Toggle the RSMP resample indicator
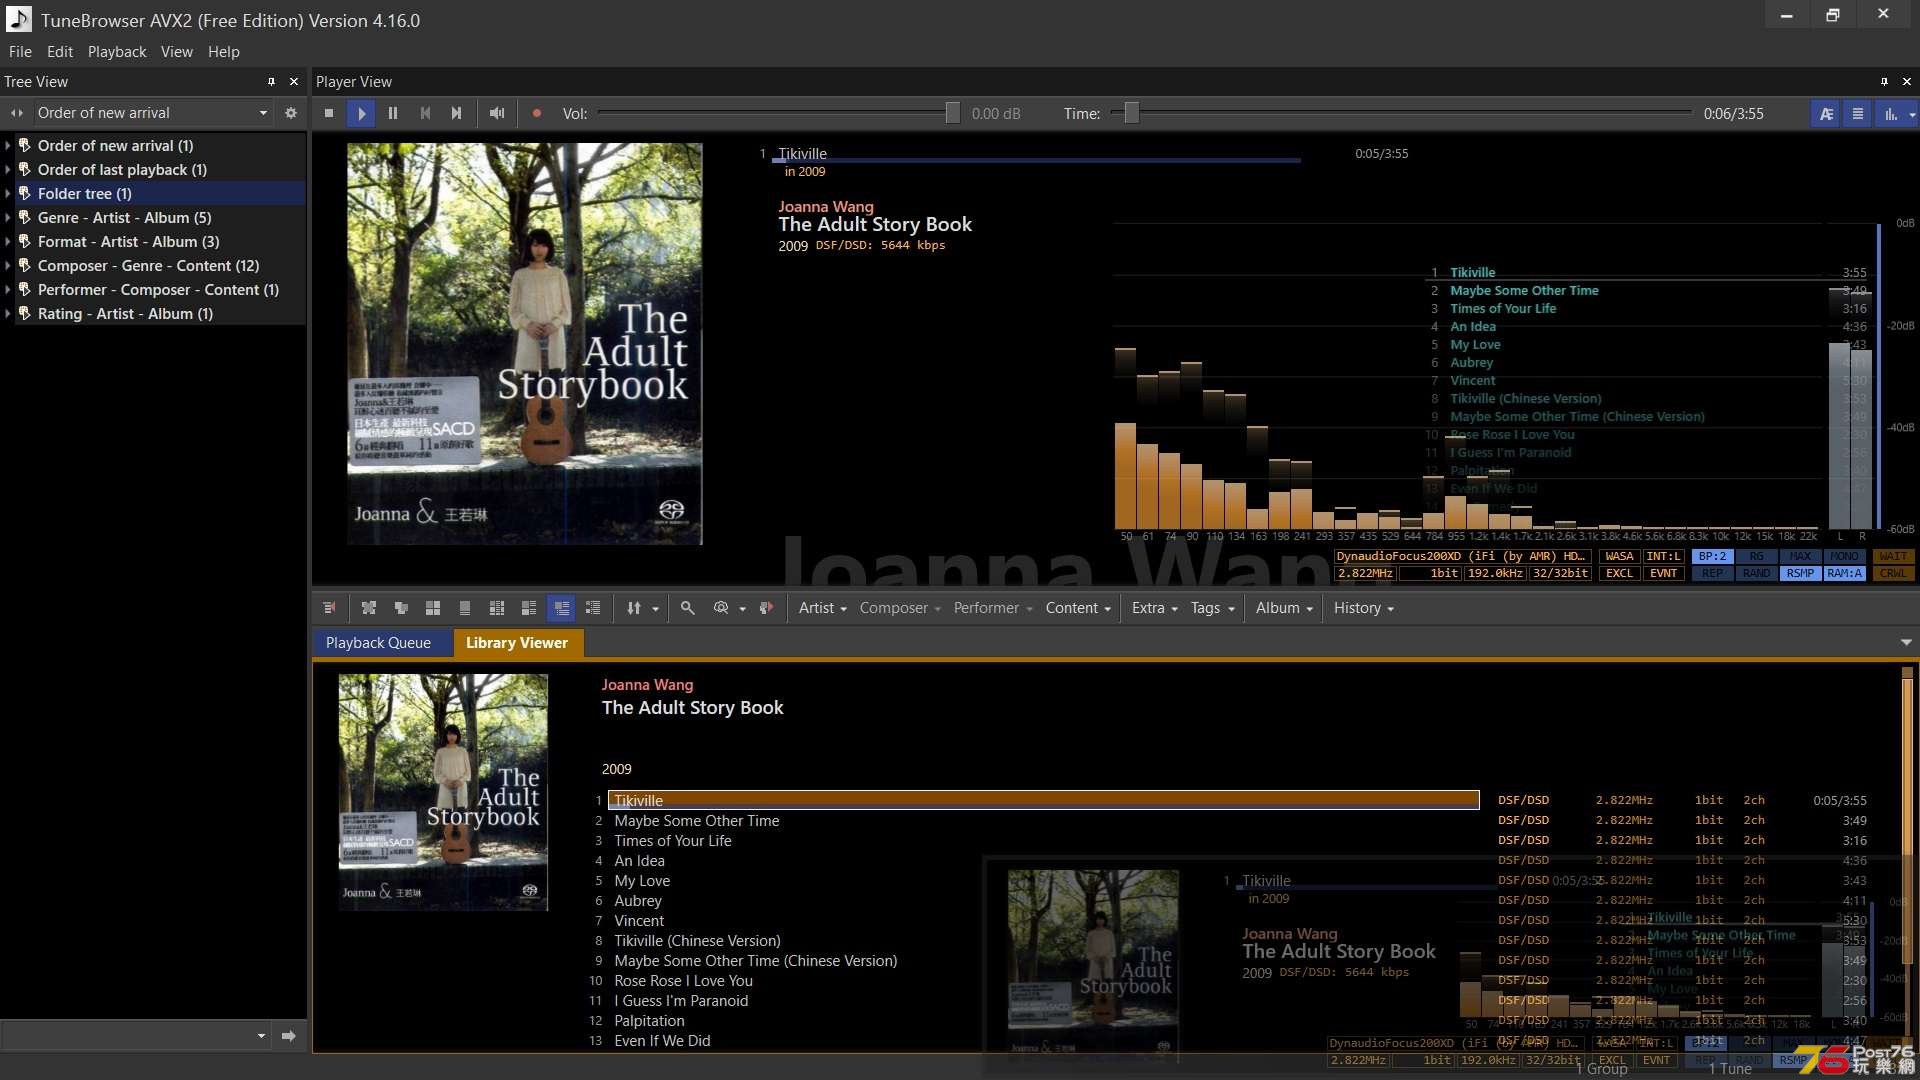The width and height of the screenshot is (1920, 1080). [x=1800, y=574]
